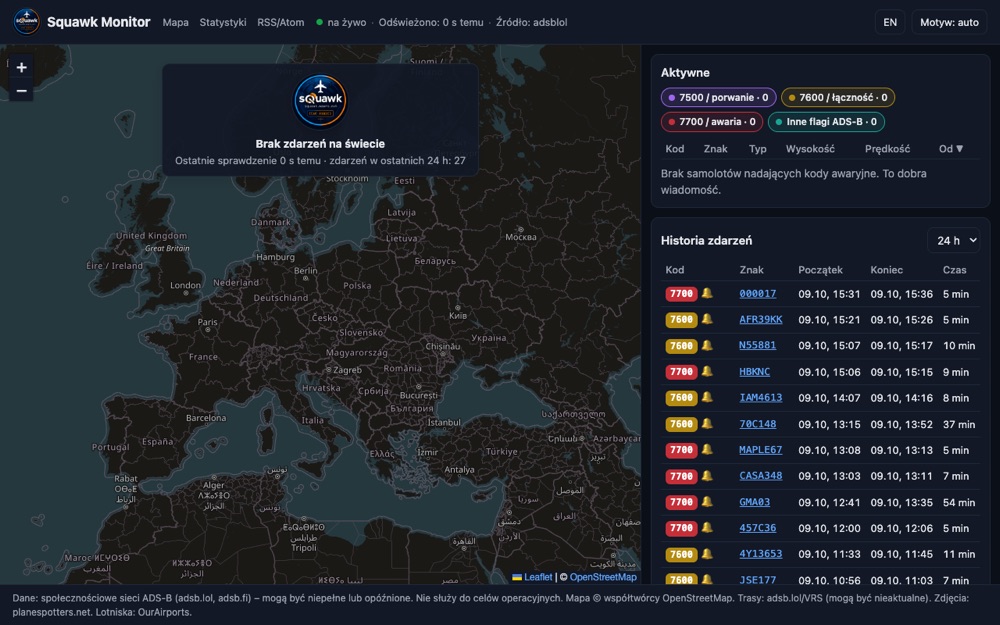This screenshot has width=1000, height=625.
Task: Open the Statystyki nav item
Action: [x=223, y=22]
